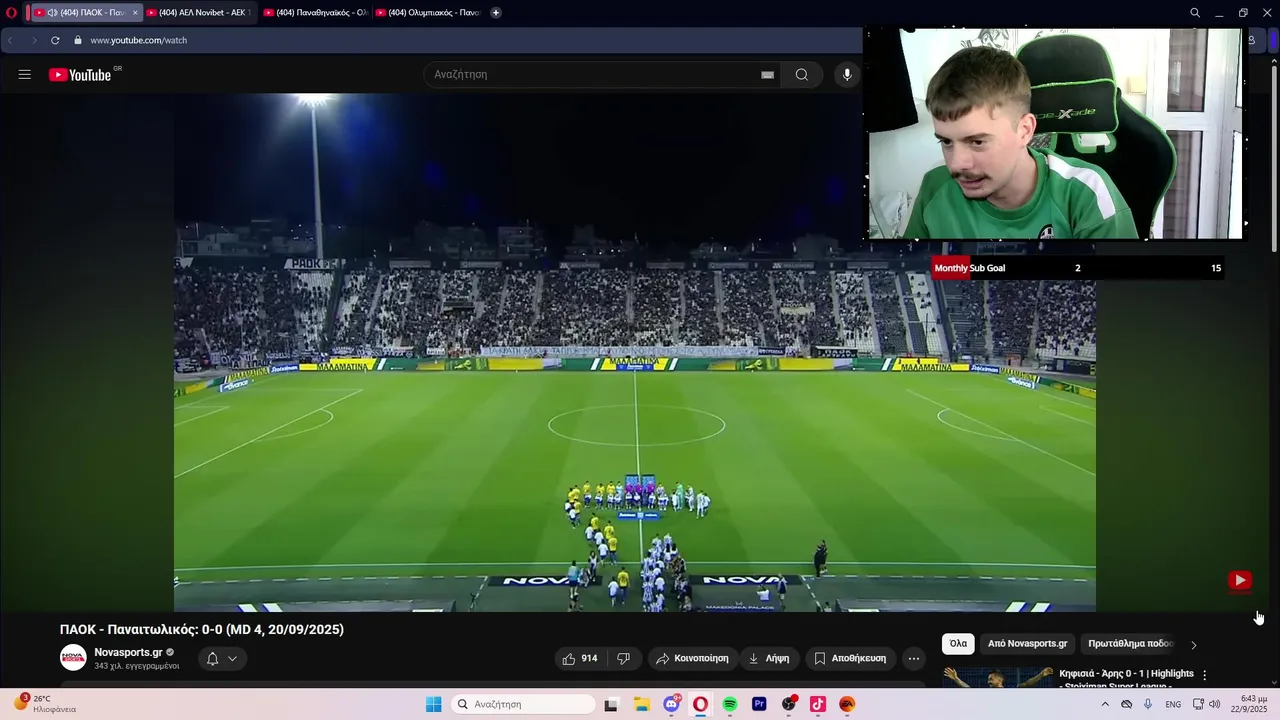
Task: Dislike the video with thumbs down
Action: [x=623, y=658]
